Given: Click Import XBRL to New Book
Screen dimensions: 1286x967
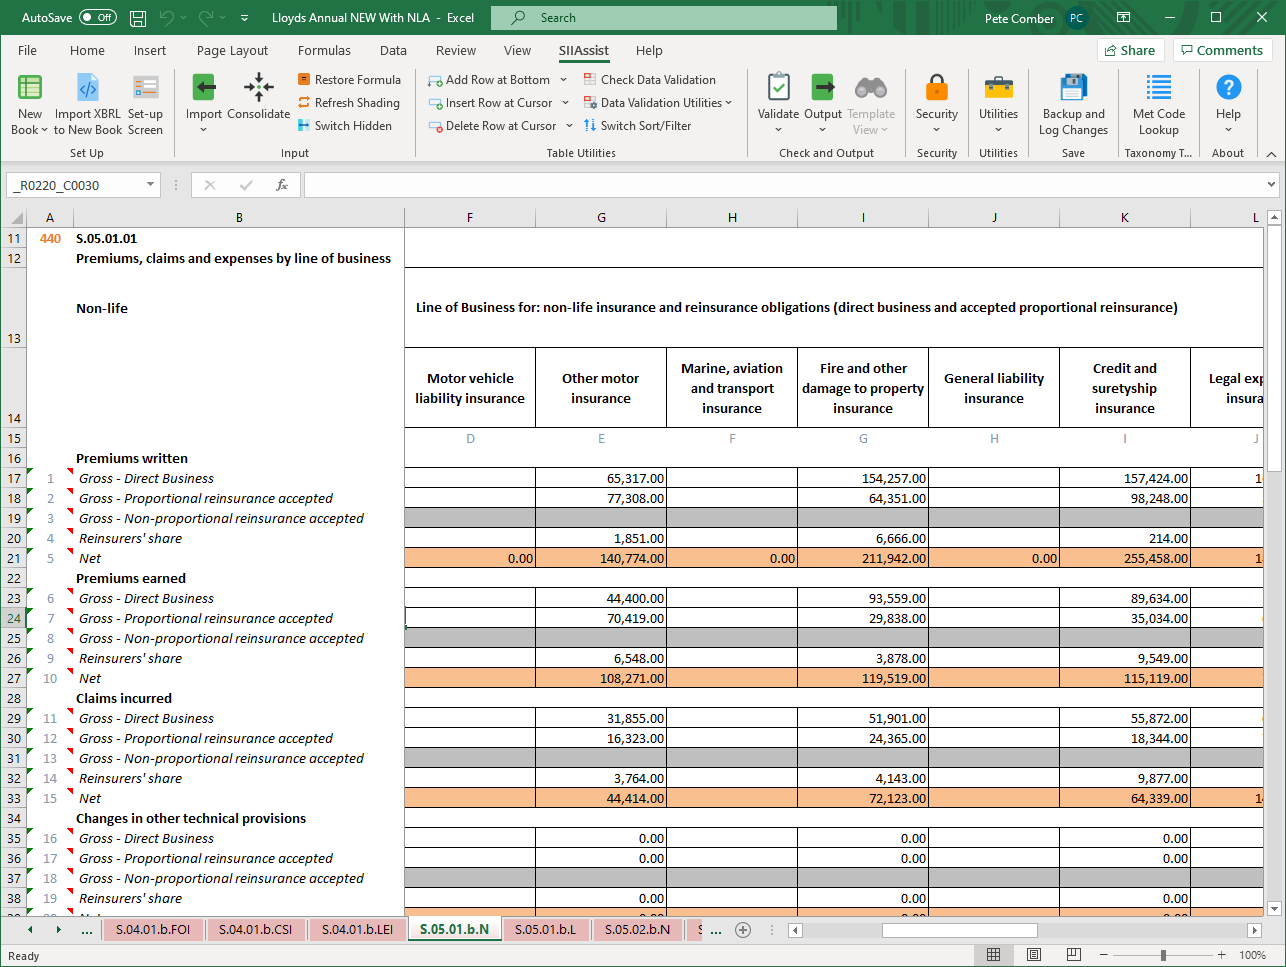Looking at the screenshot, I should coord(88,104).
